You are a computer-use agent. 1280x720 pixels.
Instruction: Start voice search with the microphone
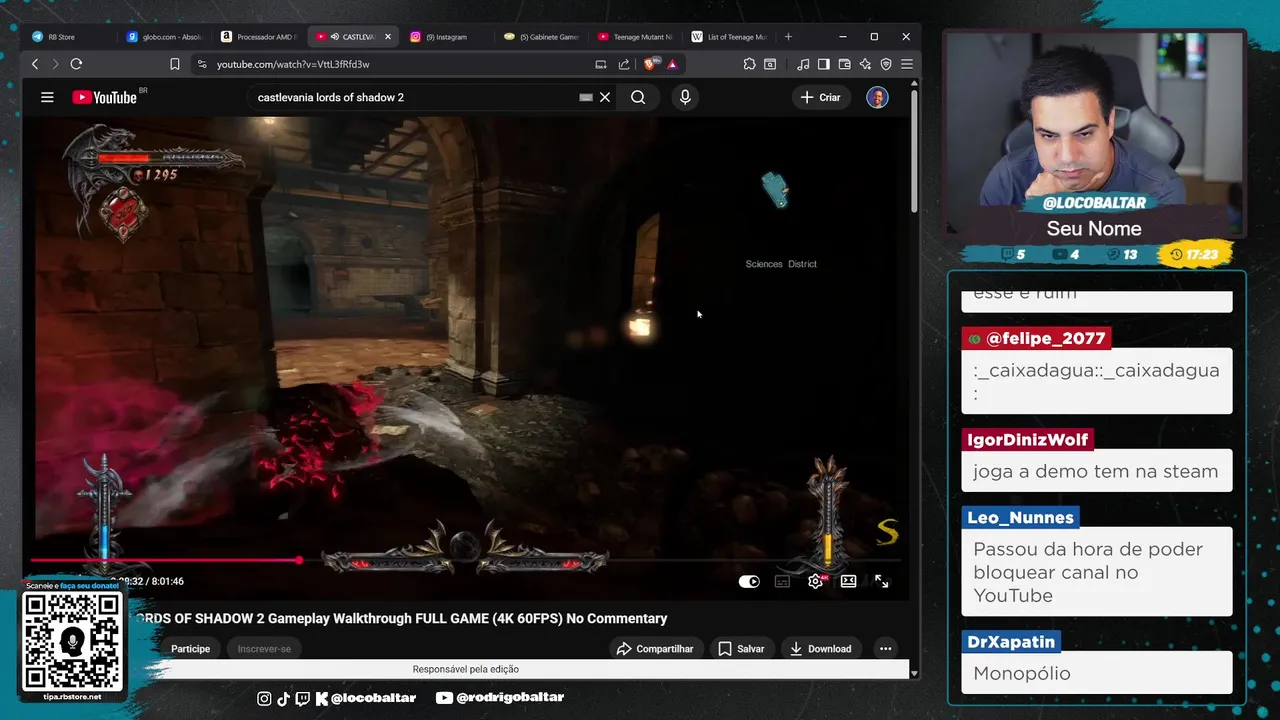tap(685, 97)
